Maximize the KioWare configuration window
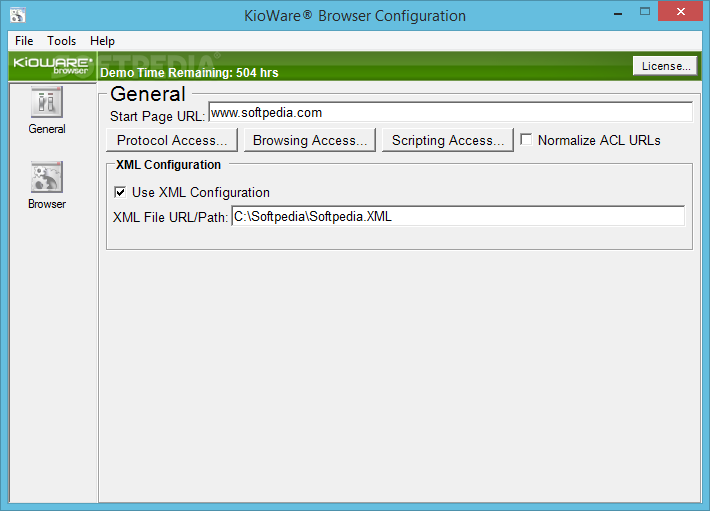 (x=645, y=12)
